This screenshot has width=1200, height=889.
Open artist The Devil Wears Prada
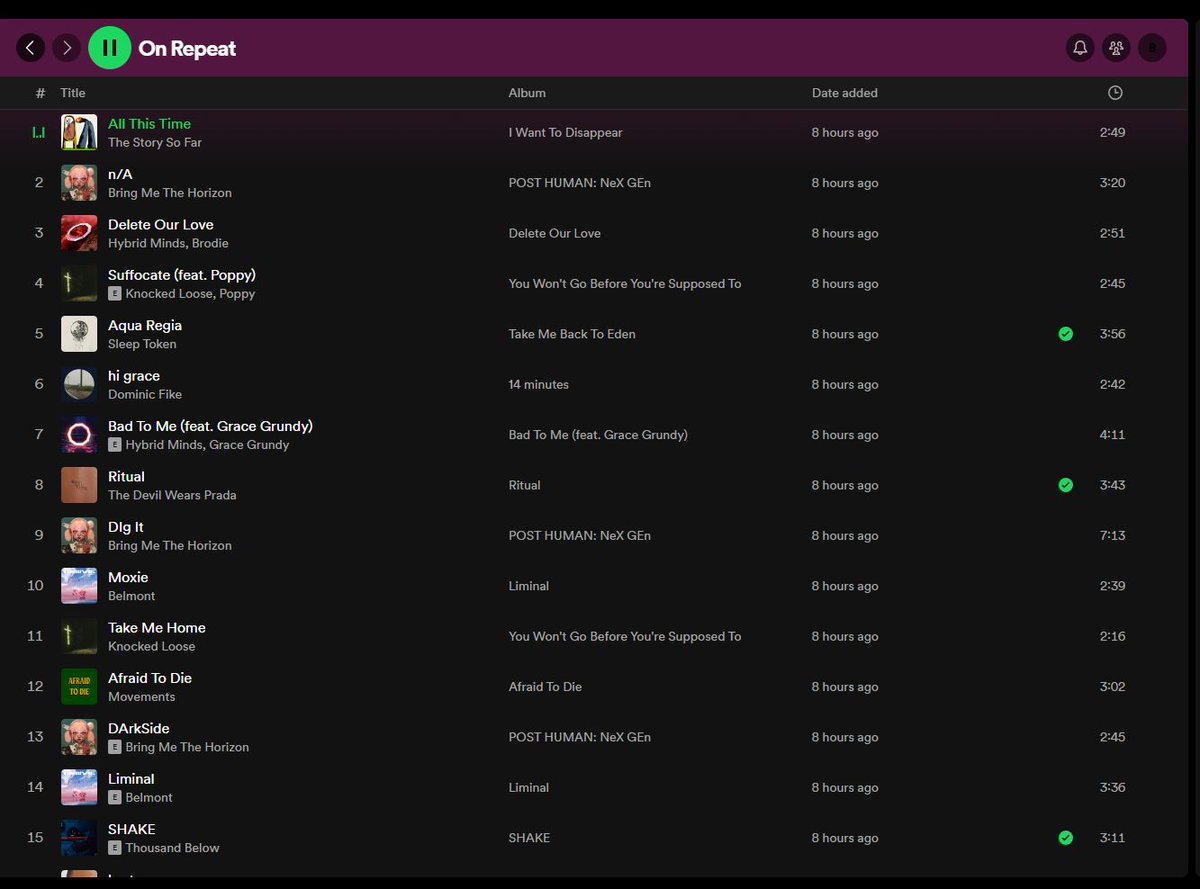click(172, 495)
